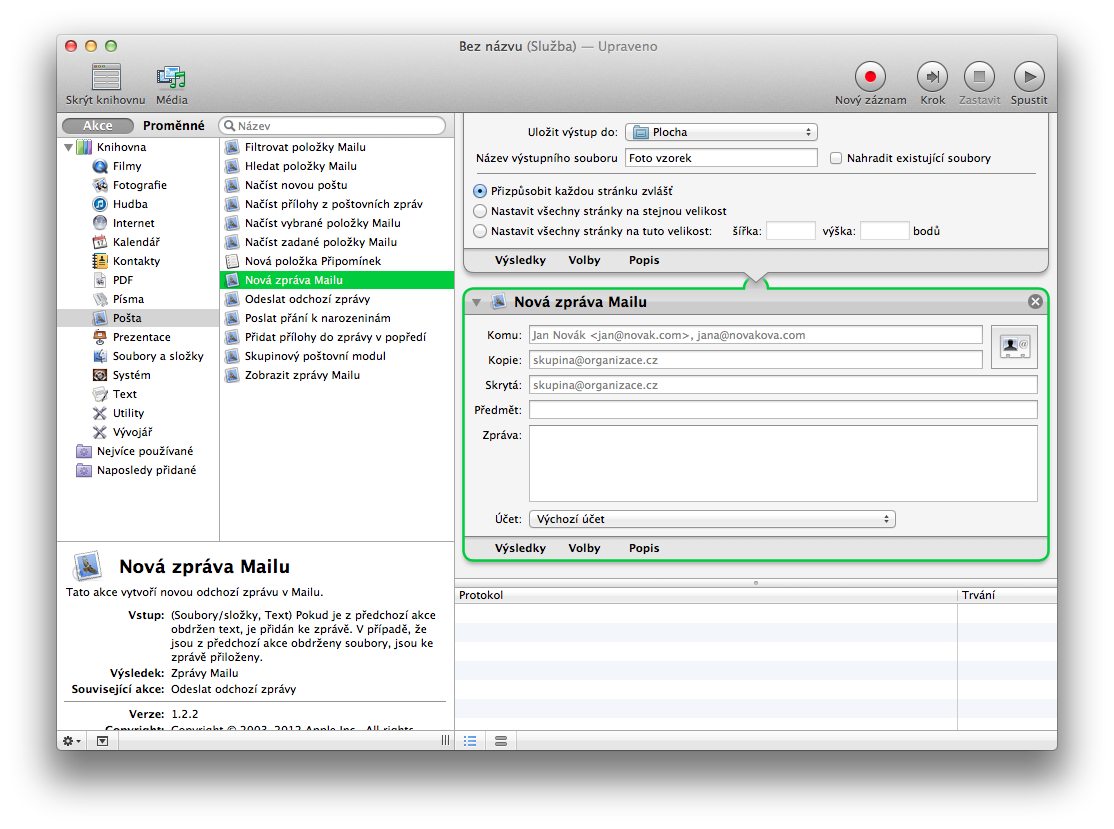1114x829 pixels.
Task: Select Kalendář category in library
Action: point(136,242)
